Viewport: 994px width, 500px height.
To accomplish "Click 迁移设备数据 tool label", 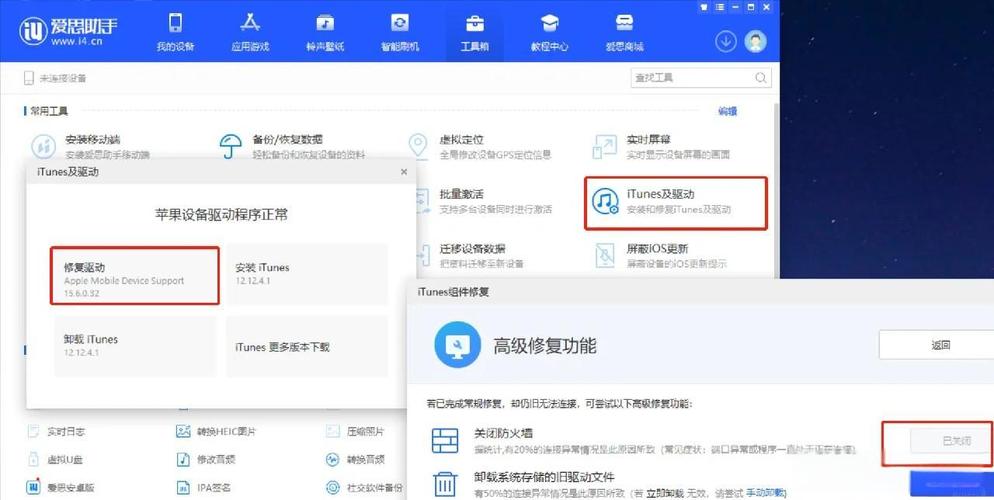I will [x=472, y=248].
